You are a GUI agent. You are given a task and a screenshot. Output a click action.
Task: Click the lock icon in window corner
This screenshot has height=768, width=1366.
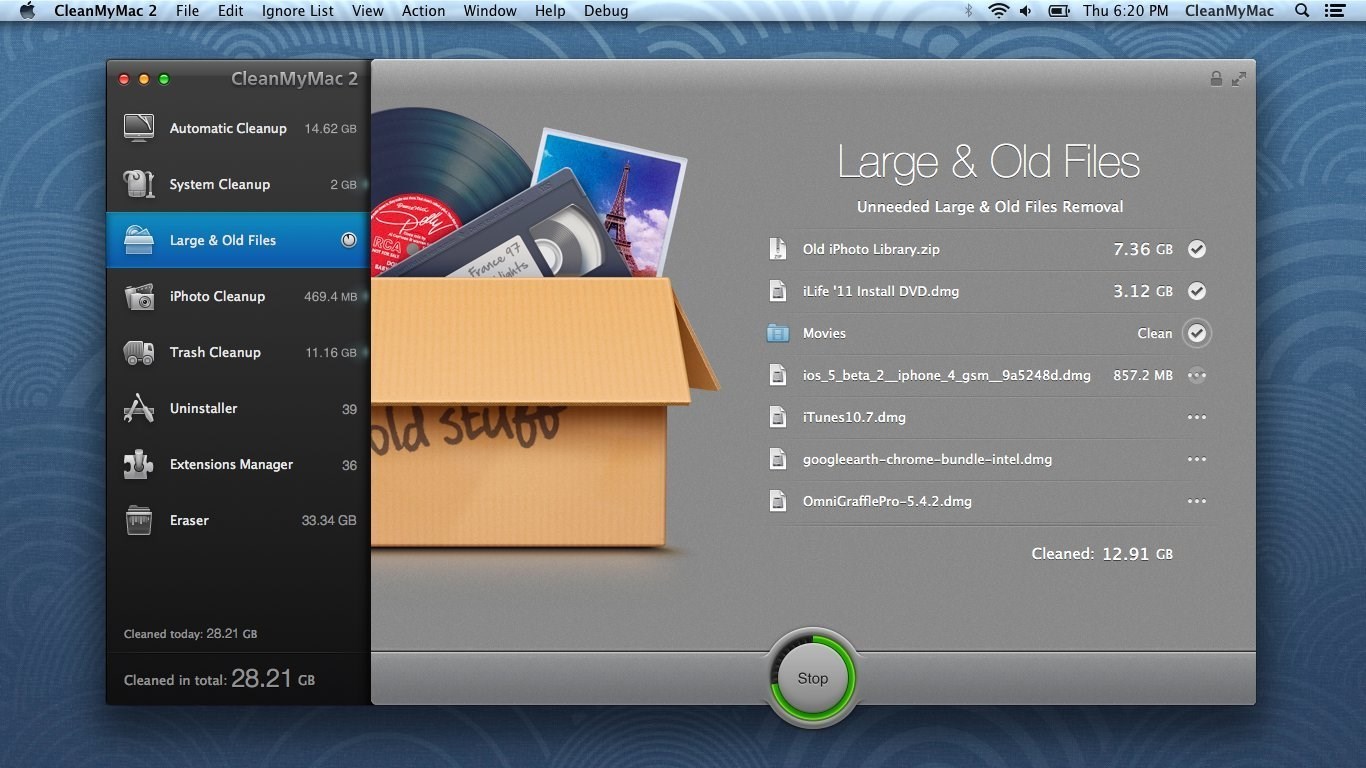pyautogui.click(x=1216, y=78)
